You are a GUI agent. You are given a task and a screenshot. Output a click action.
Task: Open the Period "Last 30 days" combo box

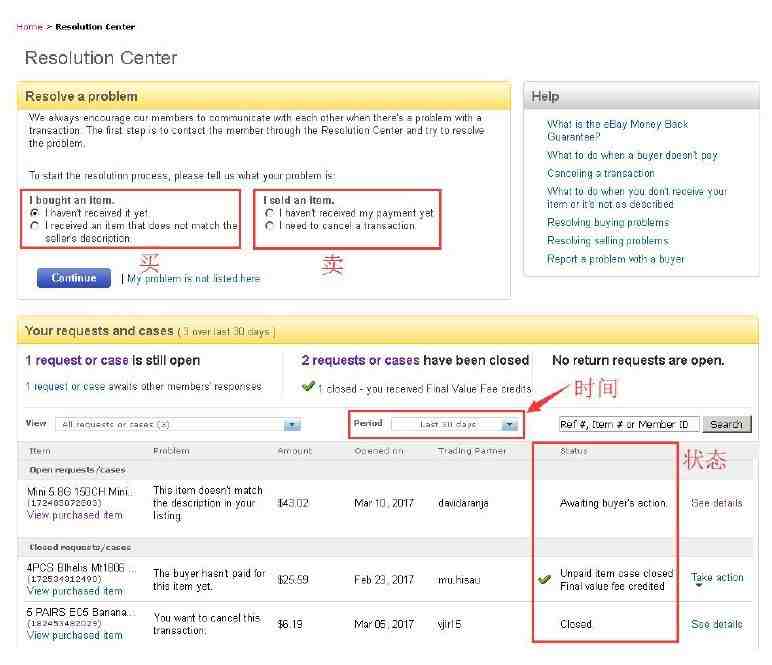tap(454, 425)
